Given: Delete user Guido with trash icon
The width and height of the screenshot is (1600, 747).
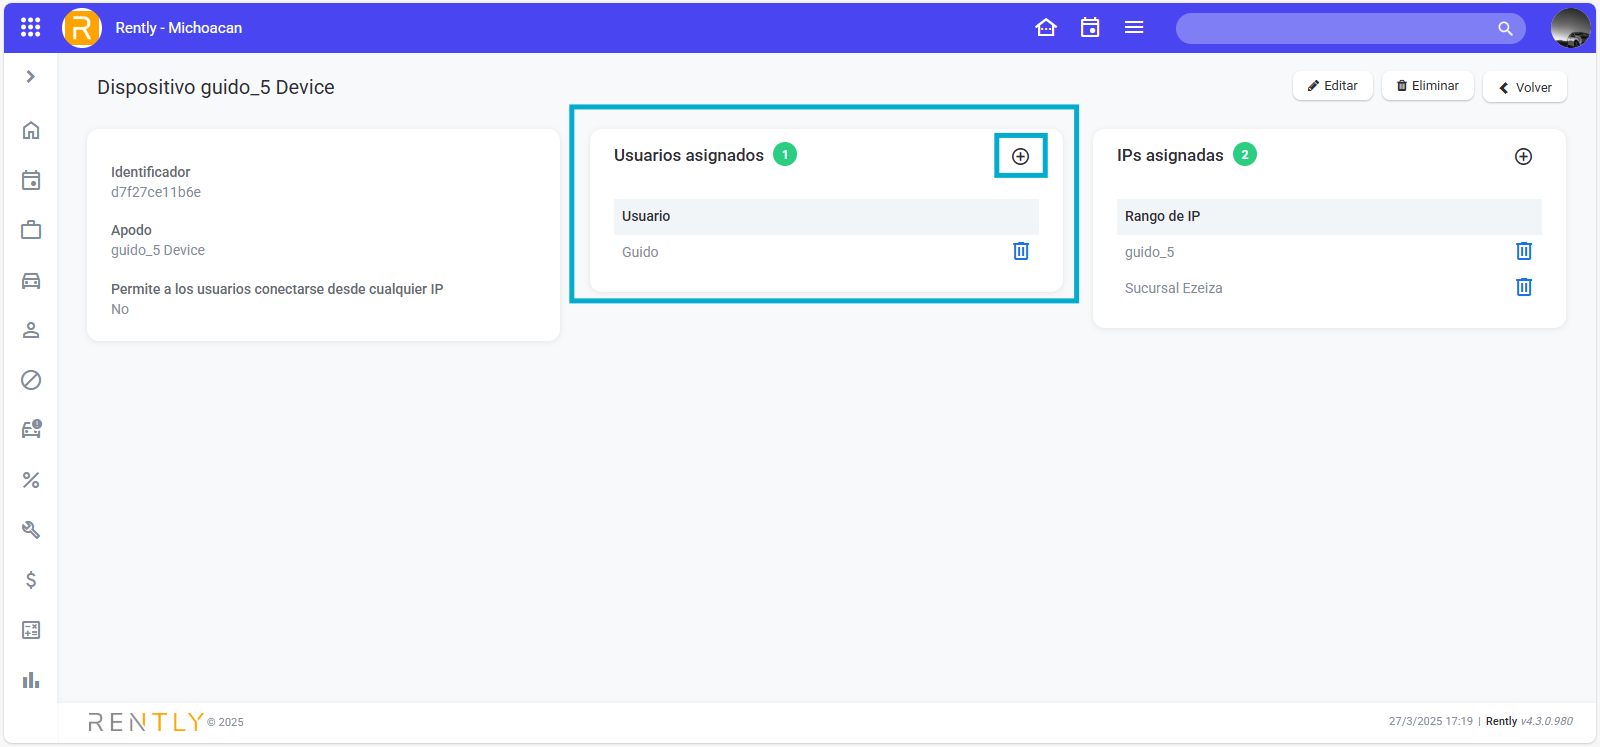Looking at the screenshot, I should pyautogui.click(x=1020, y=251).
